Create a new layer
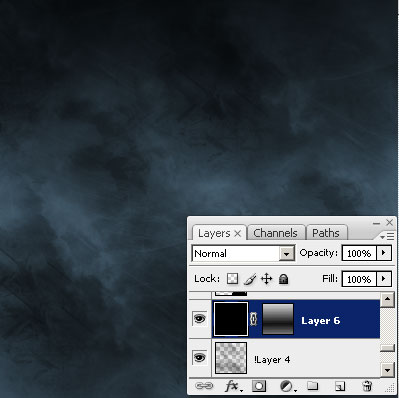 pyautogui.click(x=339, y=386)
